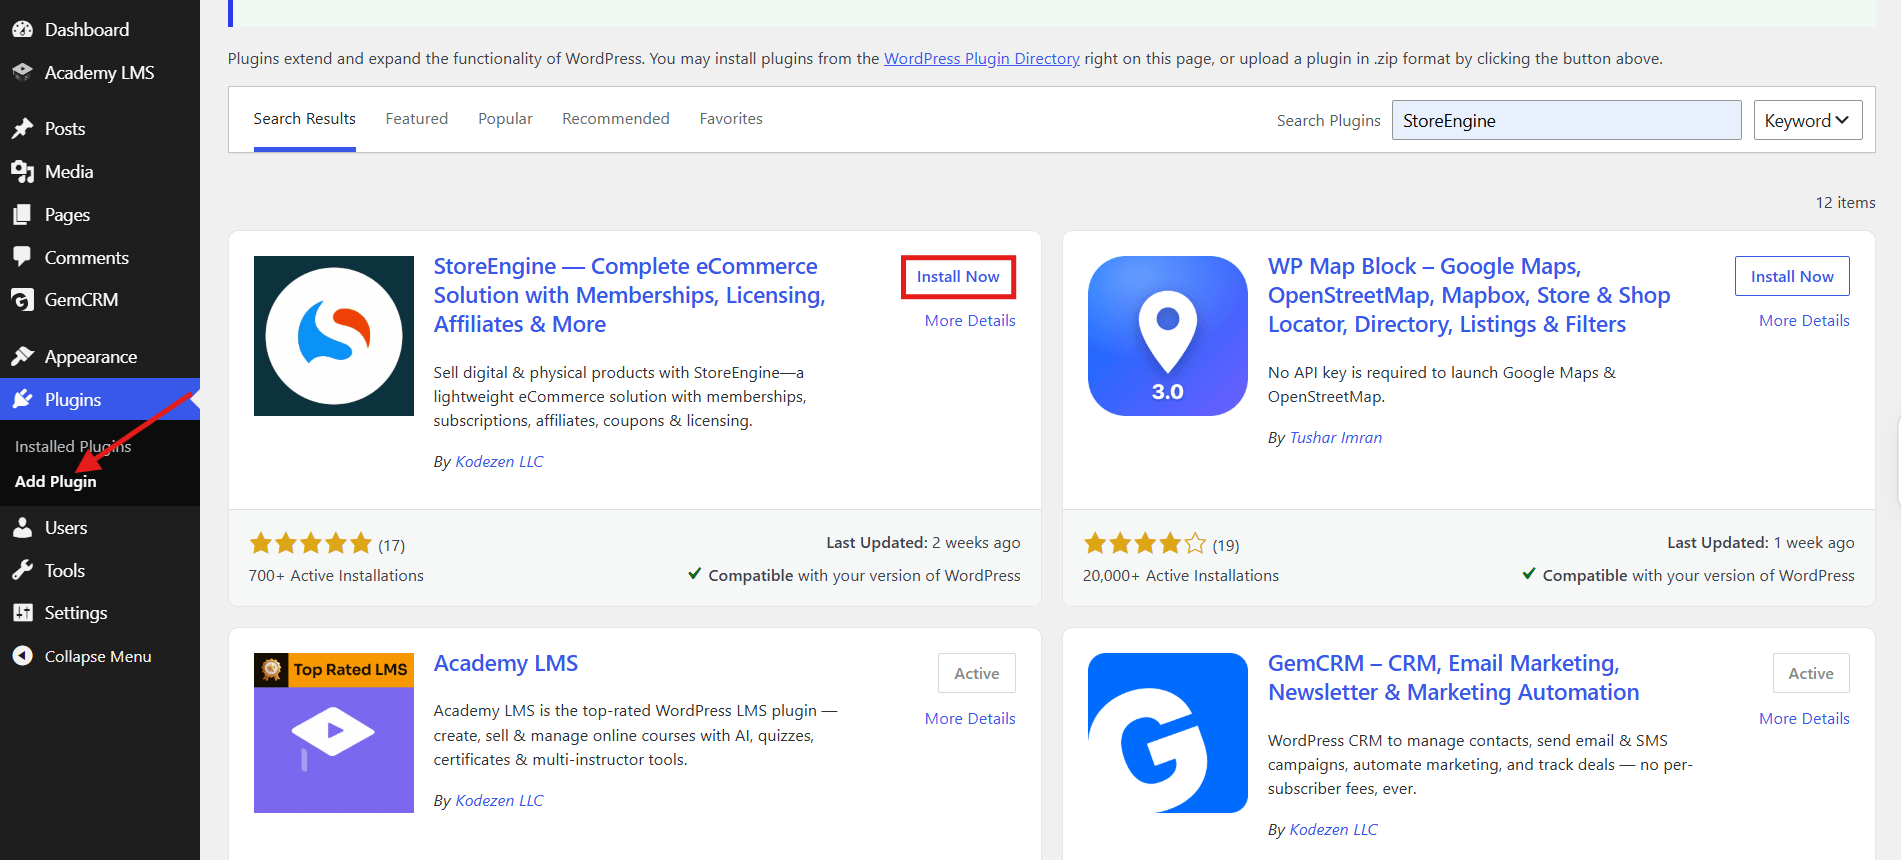Open the GemCRM plugin title link
Image resolution: width=1902 pixels, height=860 pixels.
(1454, 678)
